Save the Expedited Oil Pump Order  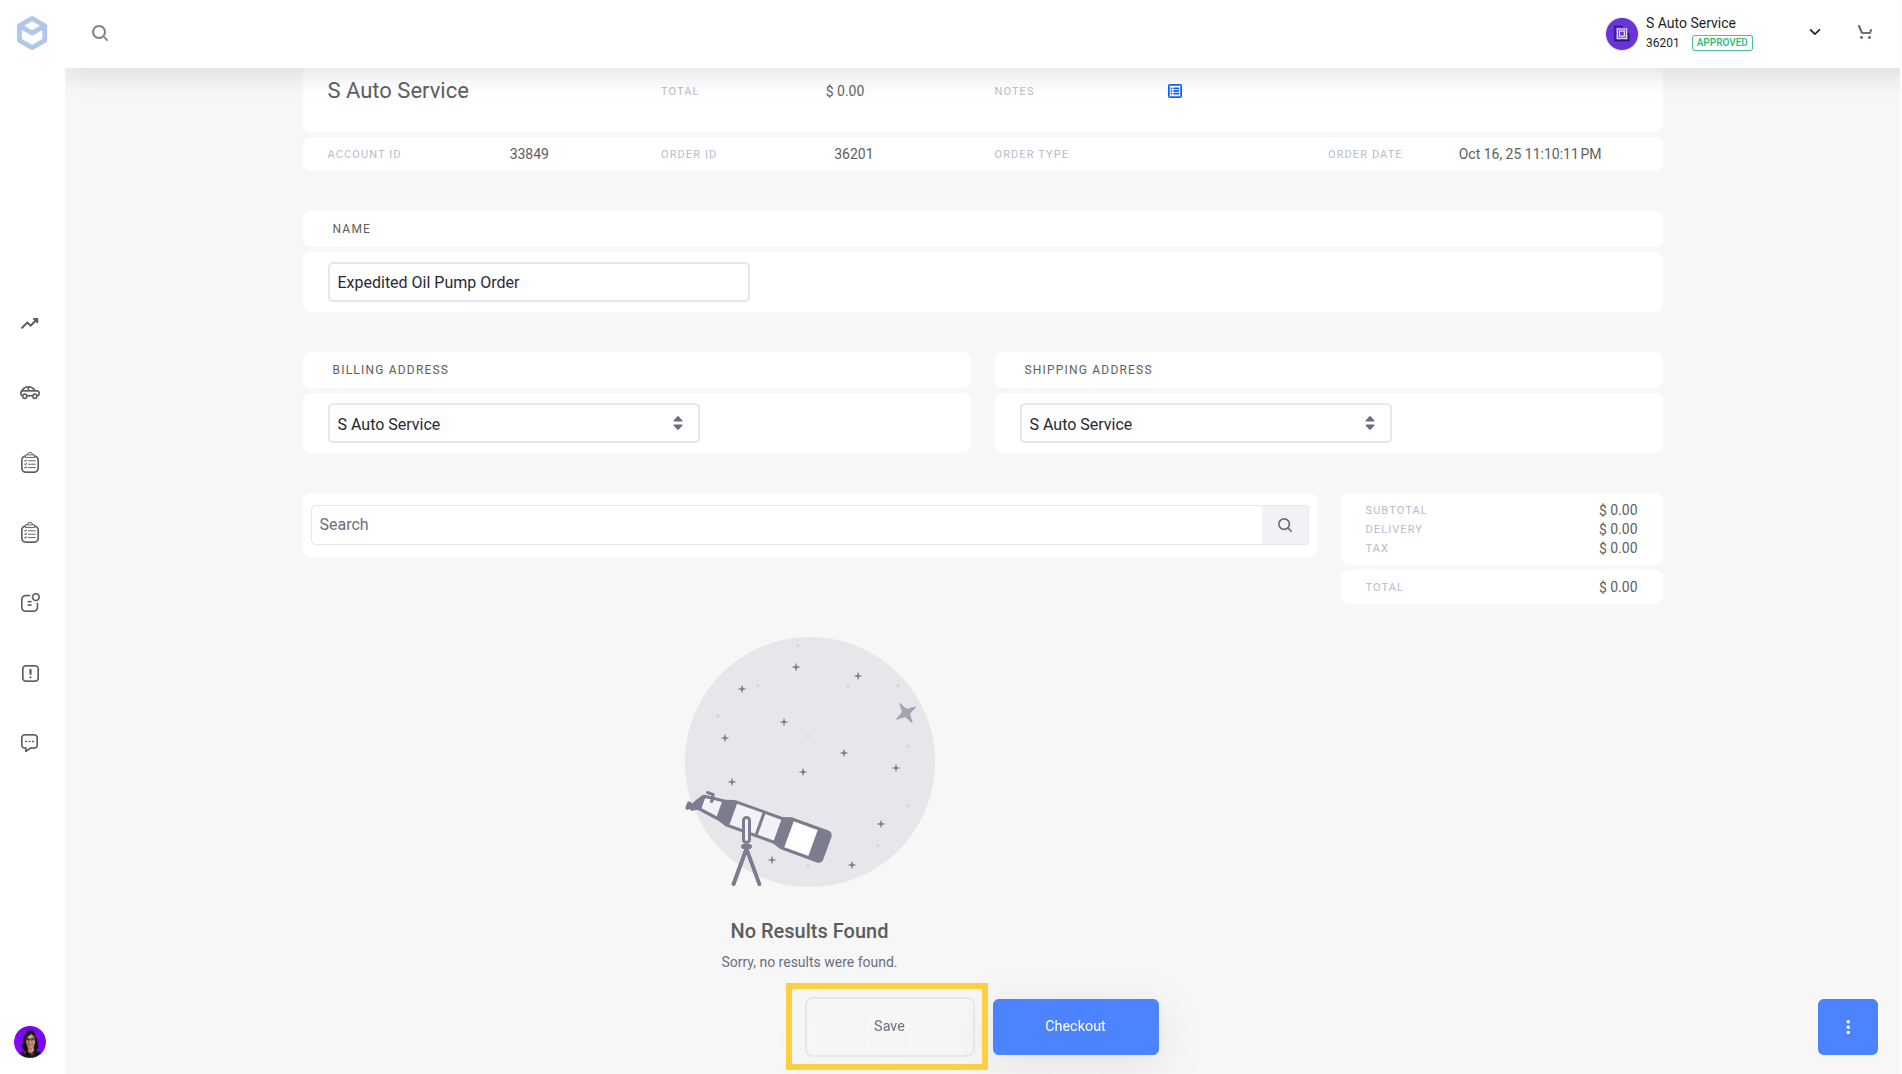(x=888, y=1026)
